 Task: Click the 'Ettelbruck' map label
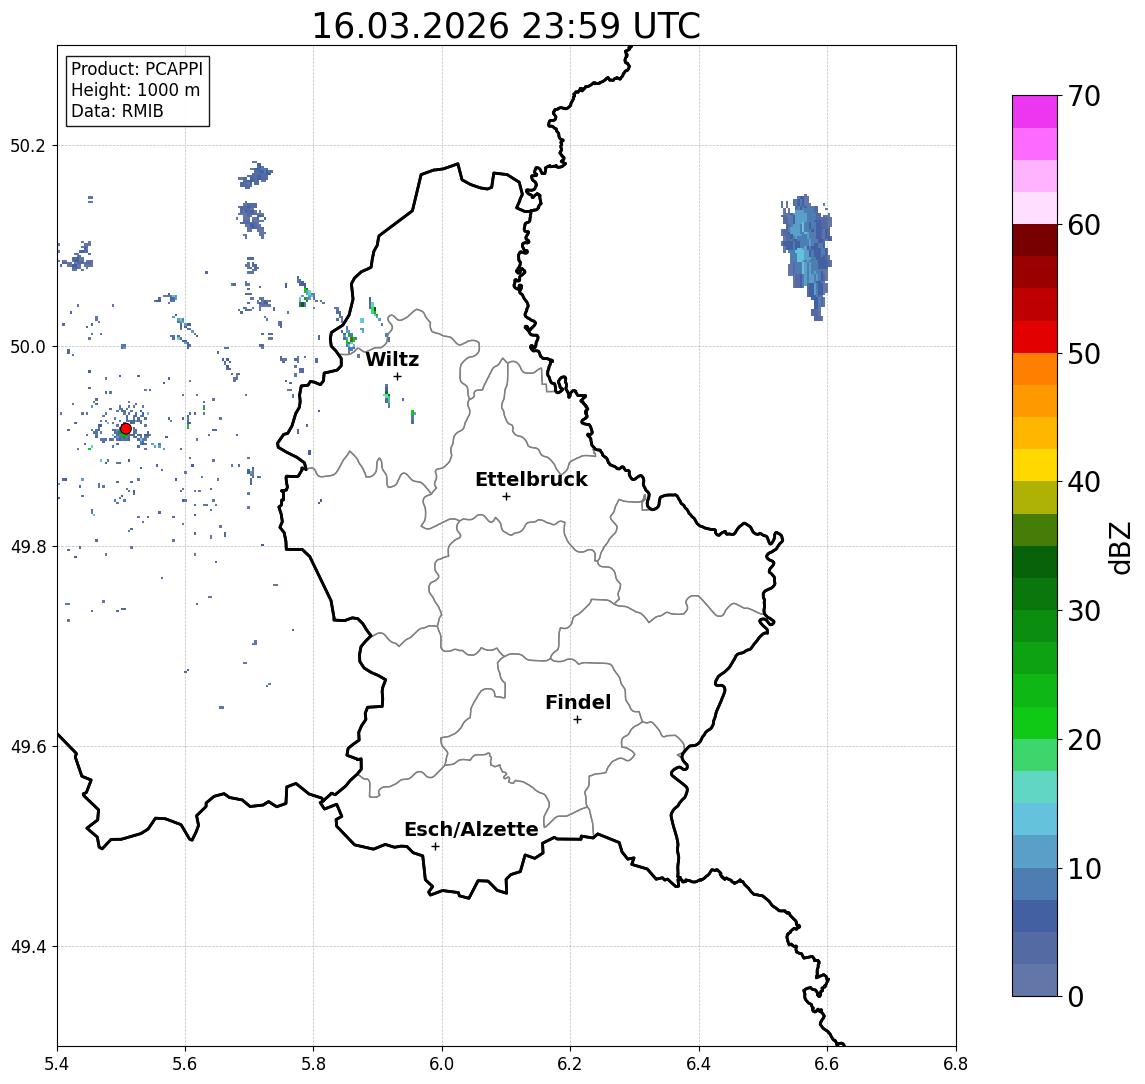pyautogui.click(x=531, y=479)
